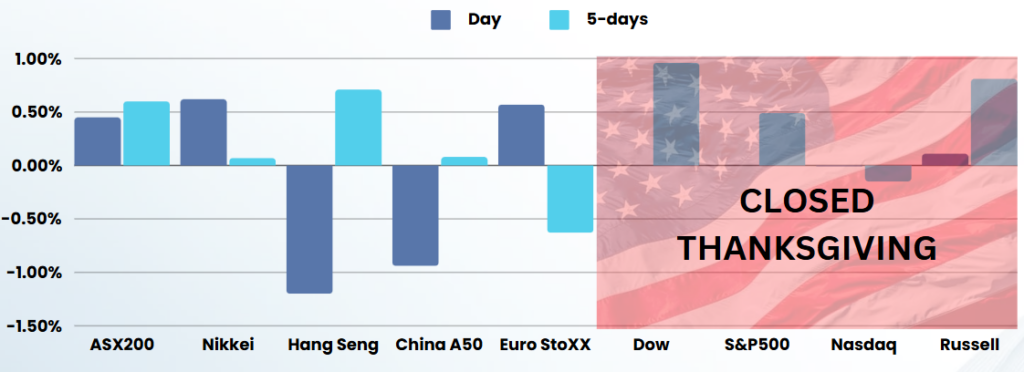1024x372 pixels.
Task: Click the Hang Seng axis label
Action: (333, 345)
